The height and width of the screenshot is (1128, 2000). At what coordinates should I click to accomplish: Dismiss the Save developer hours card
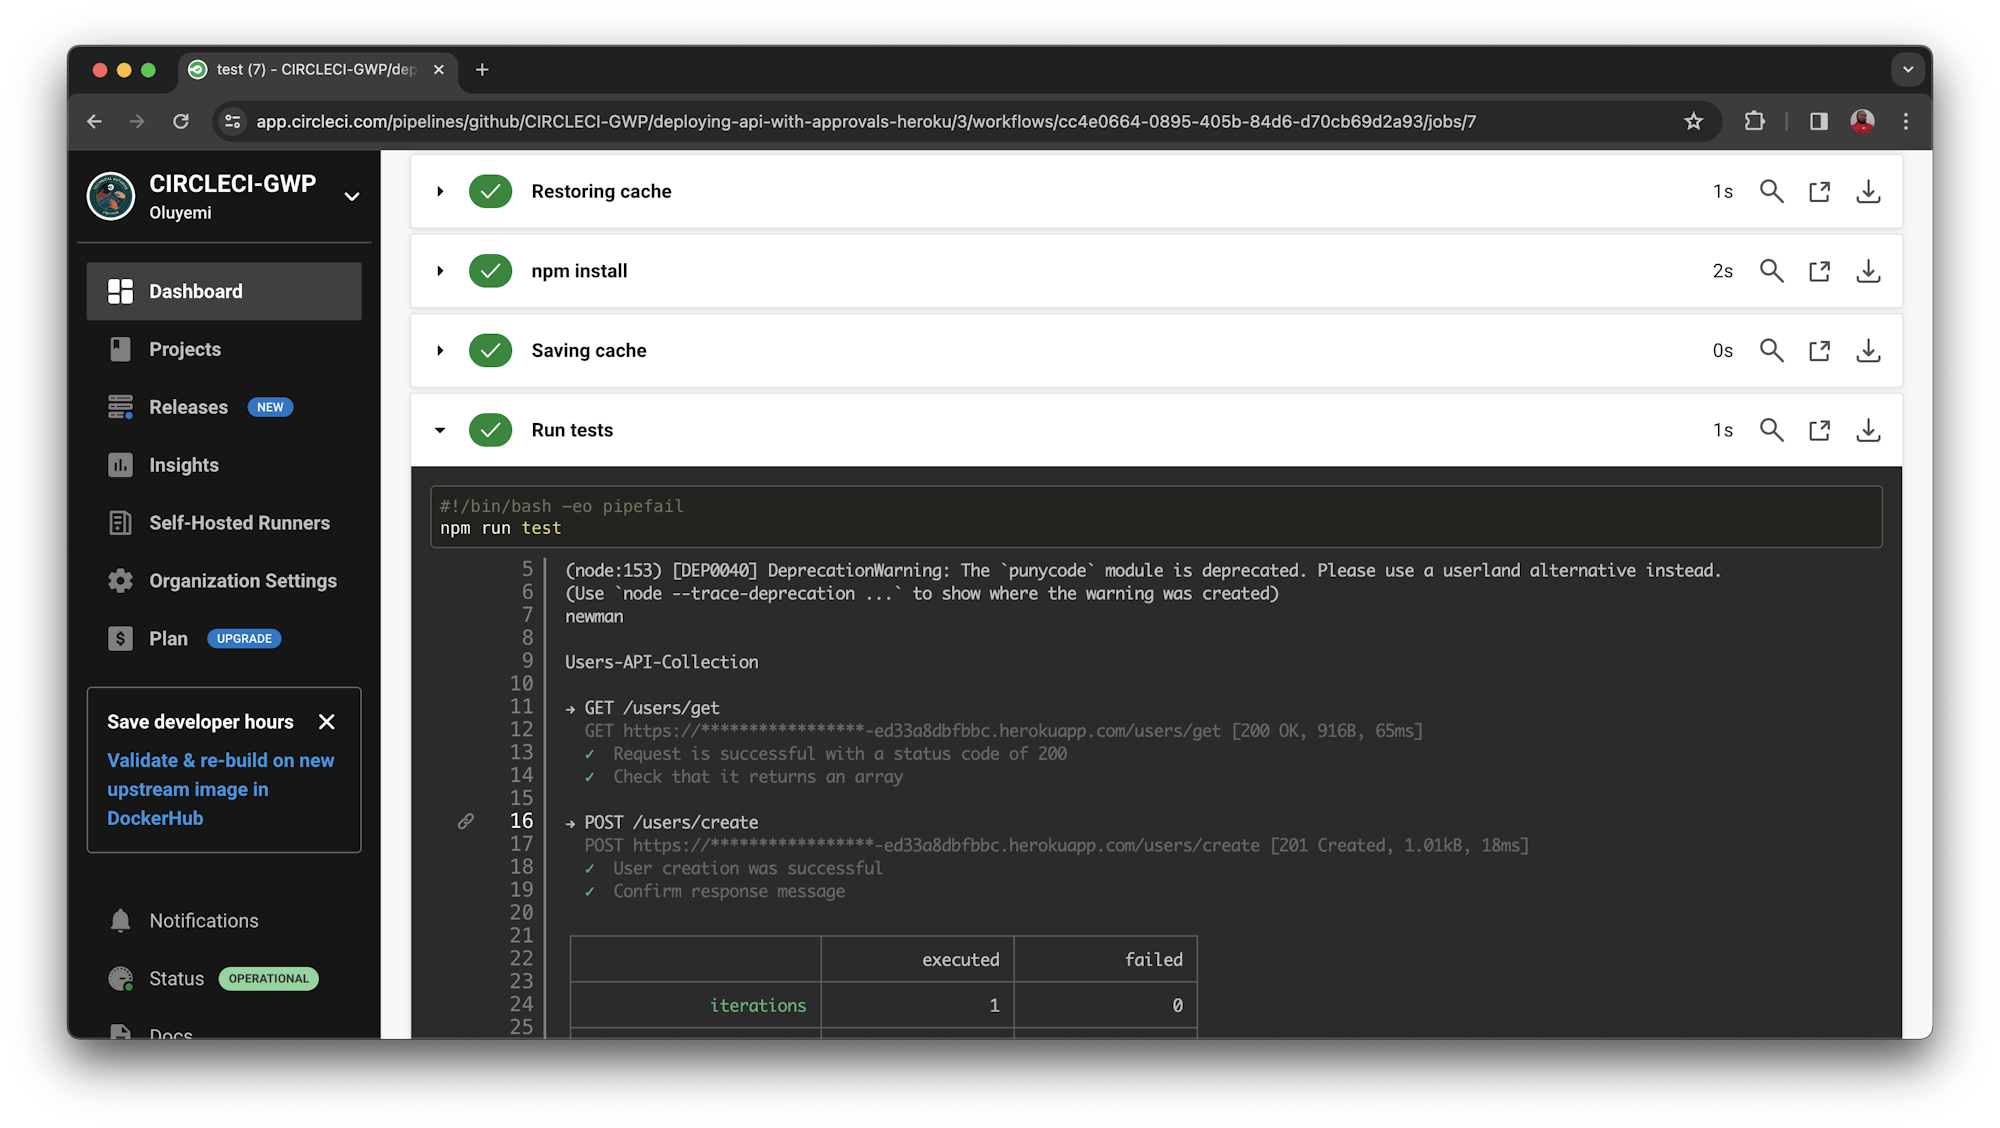coord(326,722)
